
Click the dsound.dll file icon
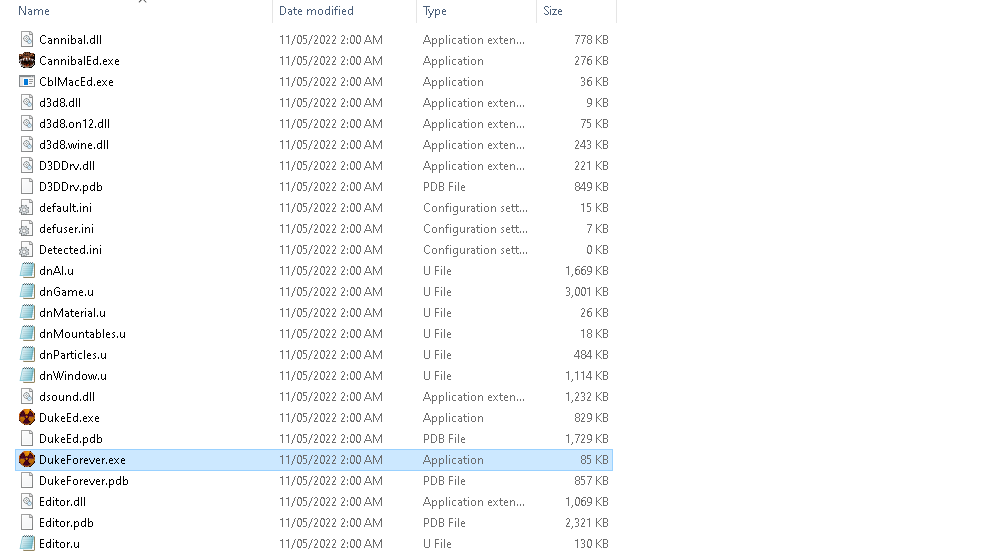pyautogui.click(x=27, y=397)
